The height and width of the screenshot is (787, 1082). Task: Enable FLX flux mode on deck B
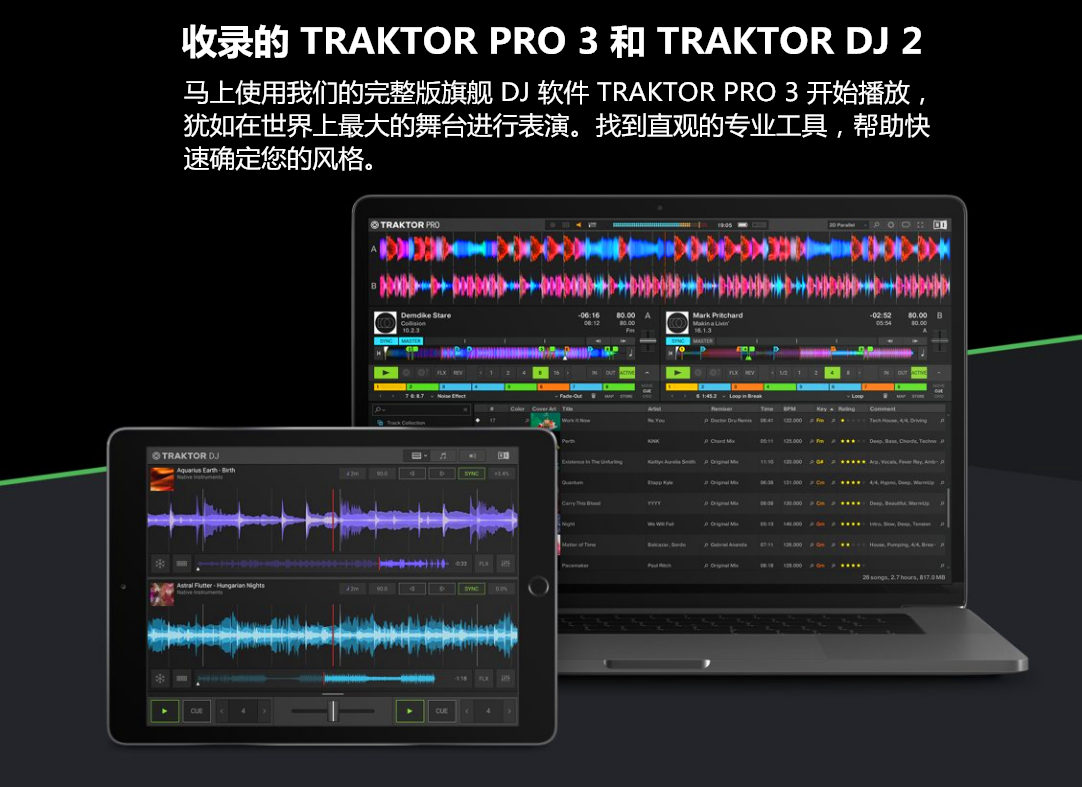[x=734, y=373]
